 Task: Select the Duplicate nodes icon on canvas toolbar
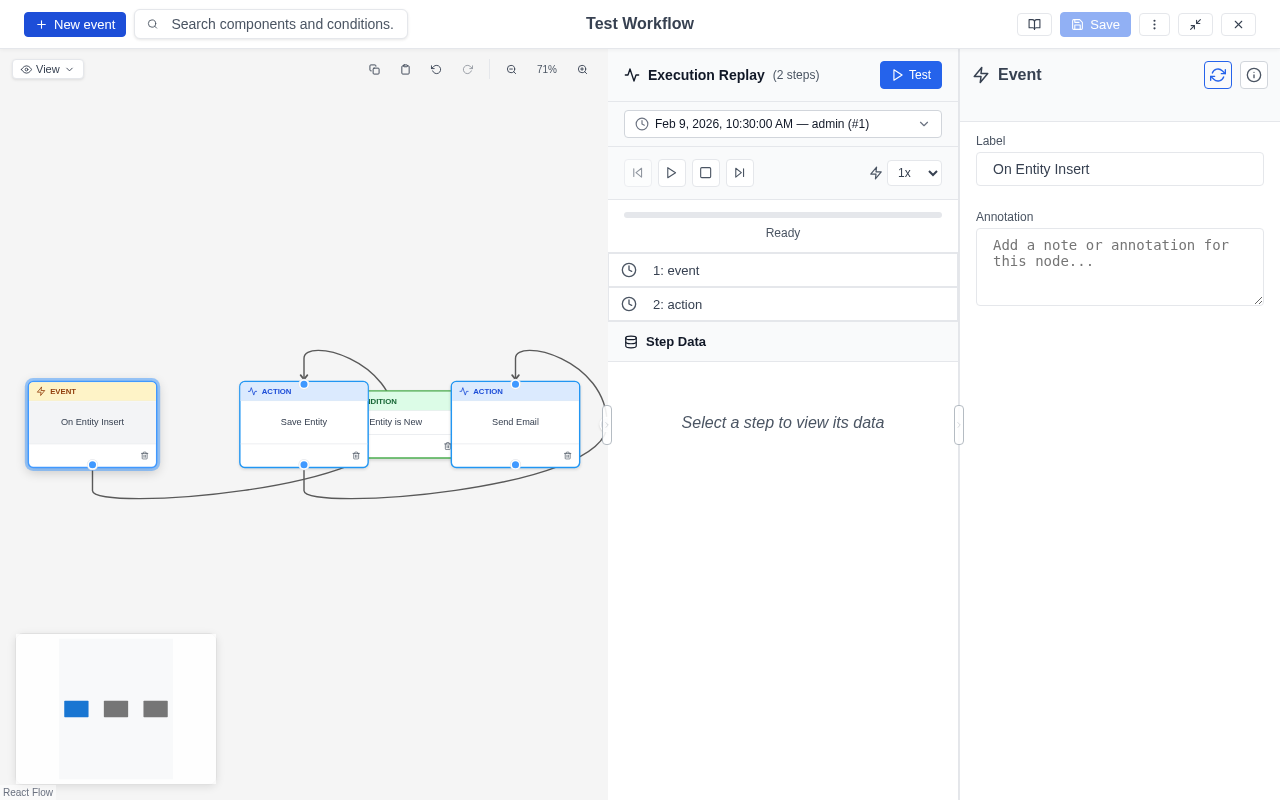click(x=375, y=69)
